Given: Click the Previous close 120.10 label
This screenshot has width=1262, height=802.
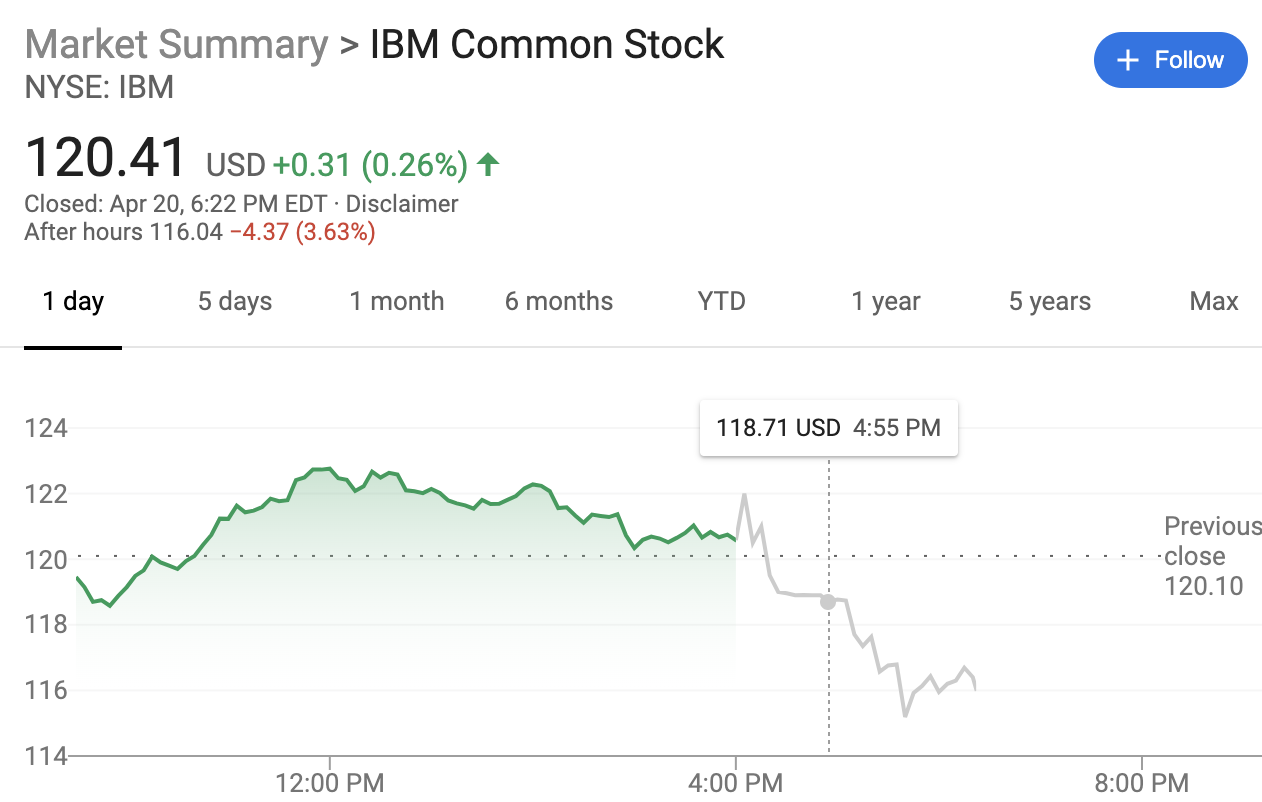Looking at the screenshot, I should [1212, 556].
